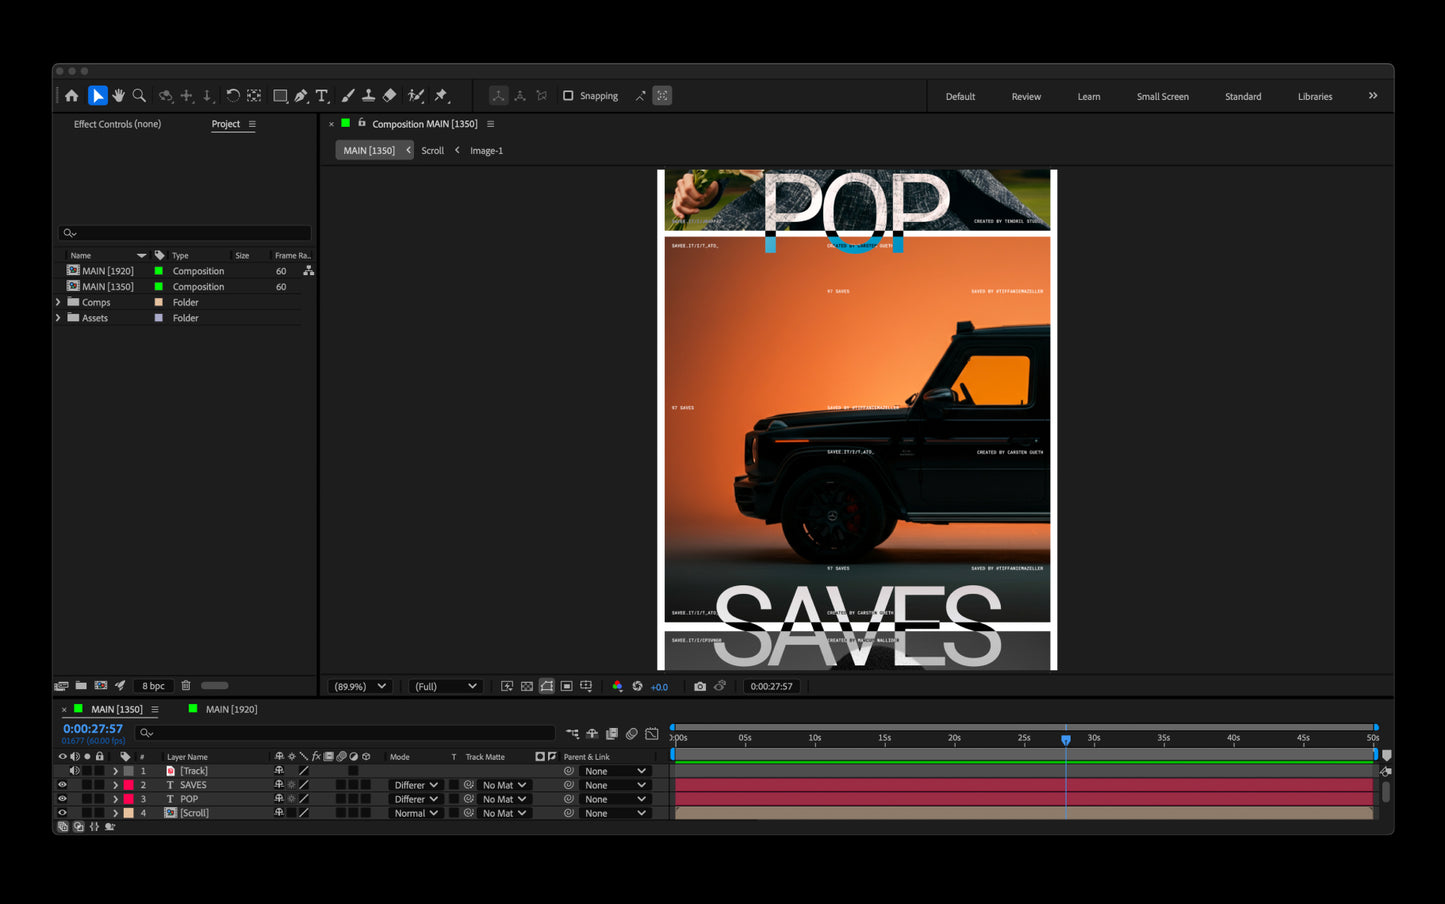Toggle visibility of the [Scroll] layer
This screenshot has height=904, width=1445.
[x=62, y=813]
